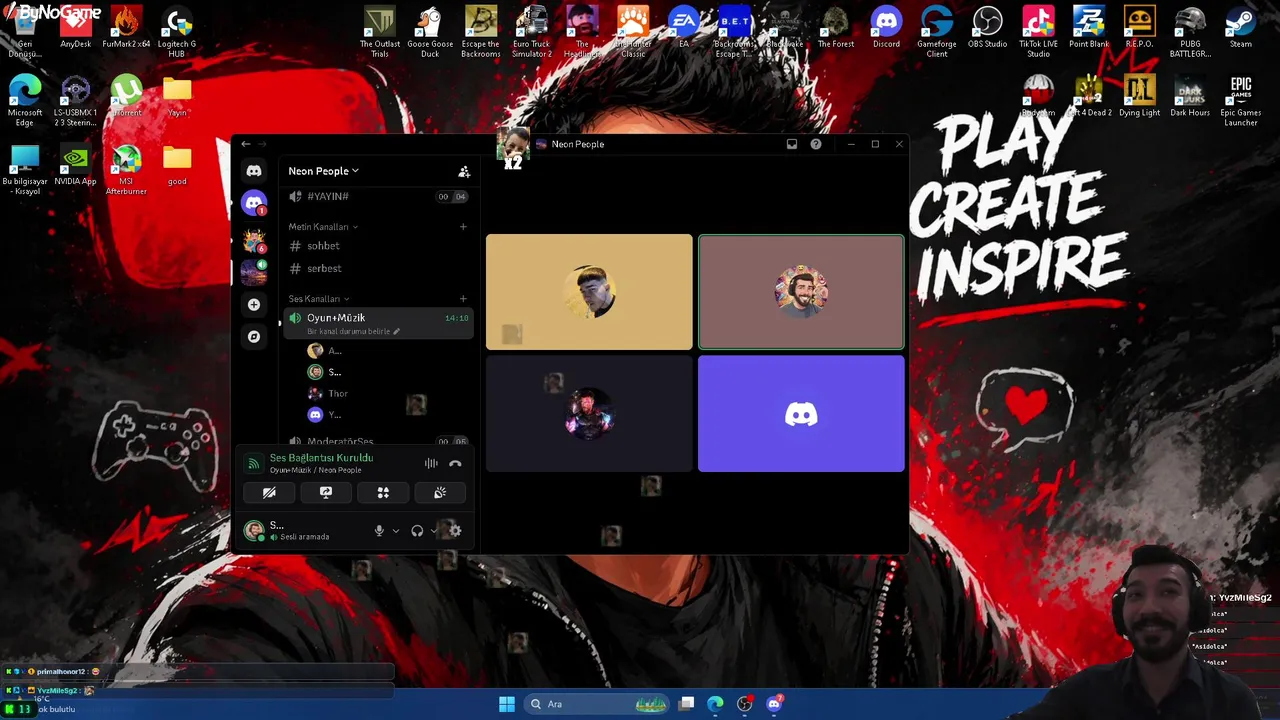Open Left 4 Dead 2 desktop shortcut
Image resolution: width=1280 pixels, height=720 pixels.
click(1088, 96)
